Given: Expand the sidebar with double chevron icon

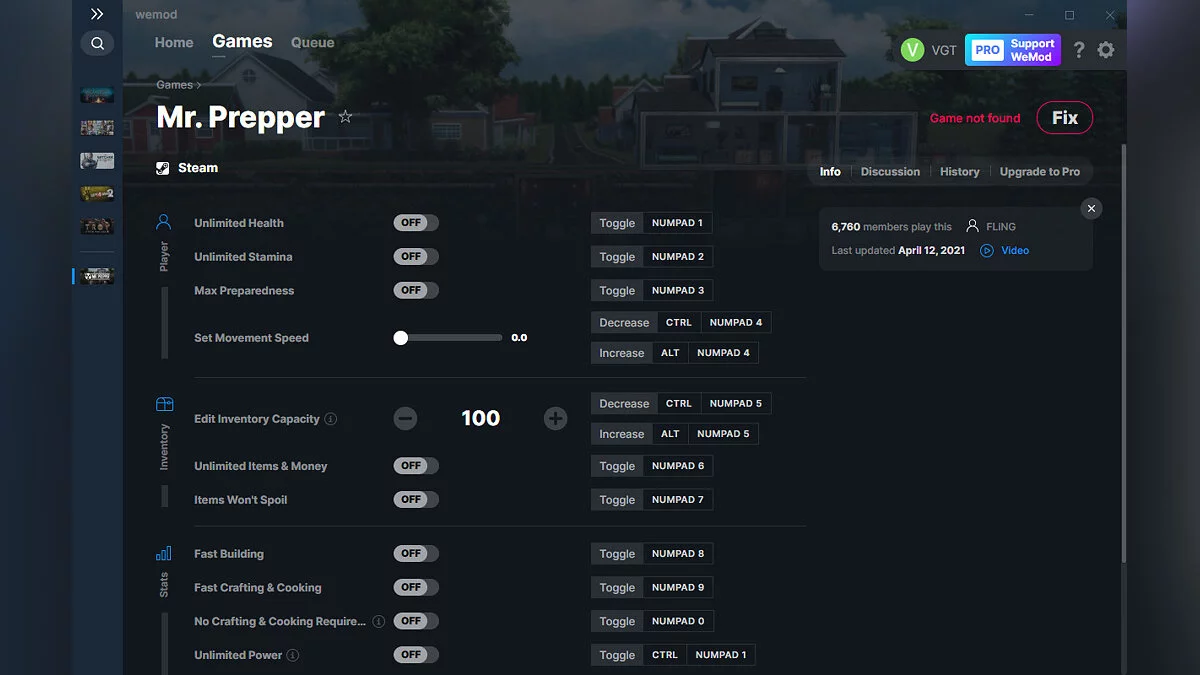Looking at the screenshot, I should point(97,14).
